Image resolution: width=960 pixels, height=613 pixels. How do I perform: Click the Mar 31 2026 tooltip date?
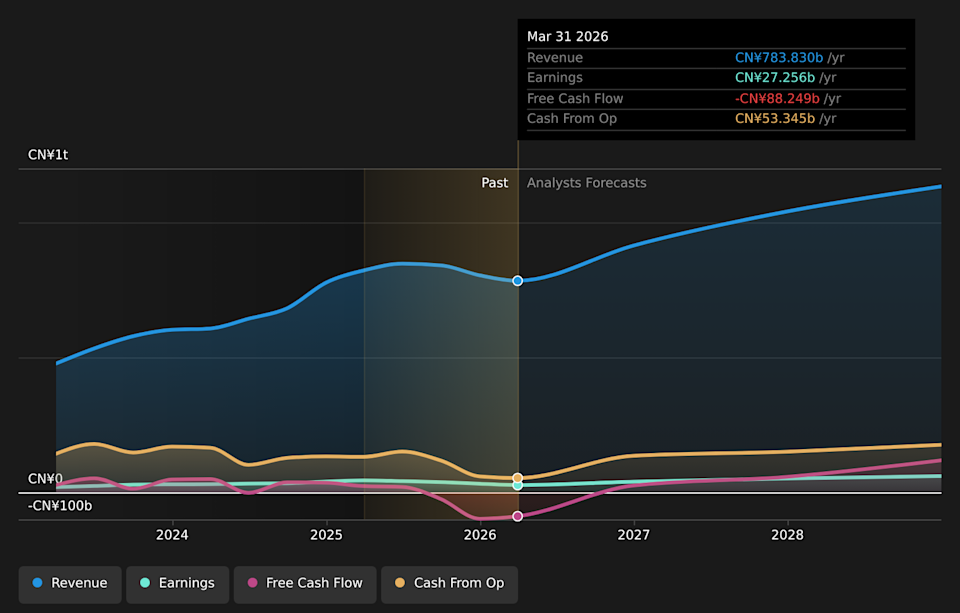coord(568,37)
